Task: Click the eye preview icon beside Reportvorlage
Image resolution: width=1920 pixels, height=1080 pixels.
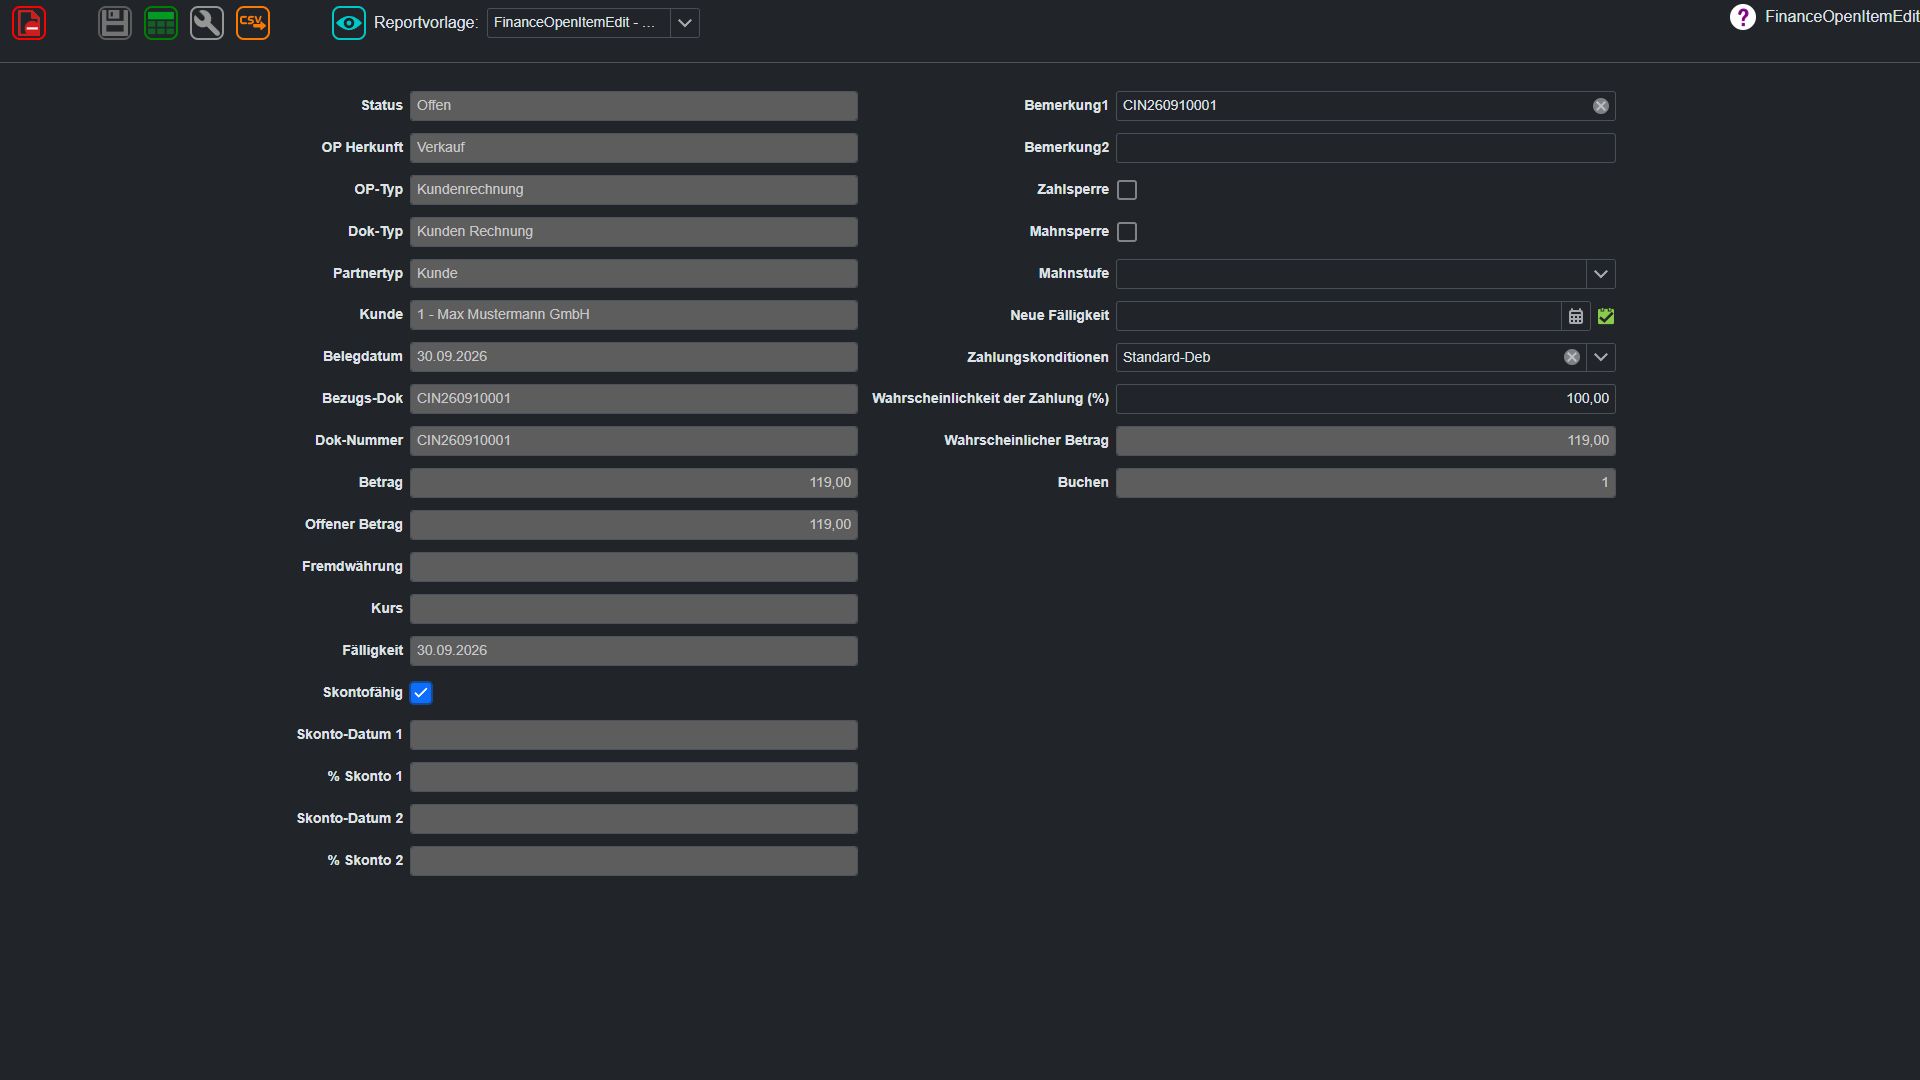Action: tap(349, 23)
